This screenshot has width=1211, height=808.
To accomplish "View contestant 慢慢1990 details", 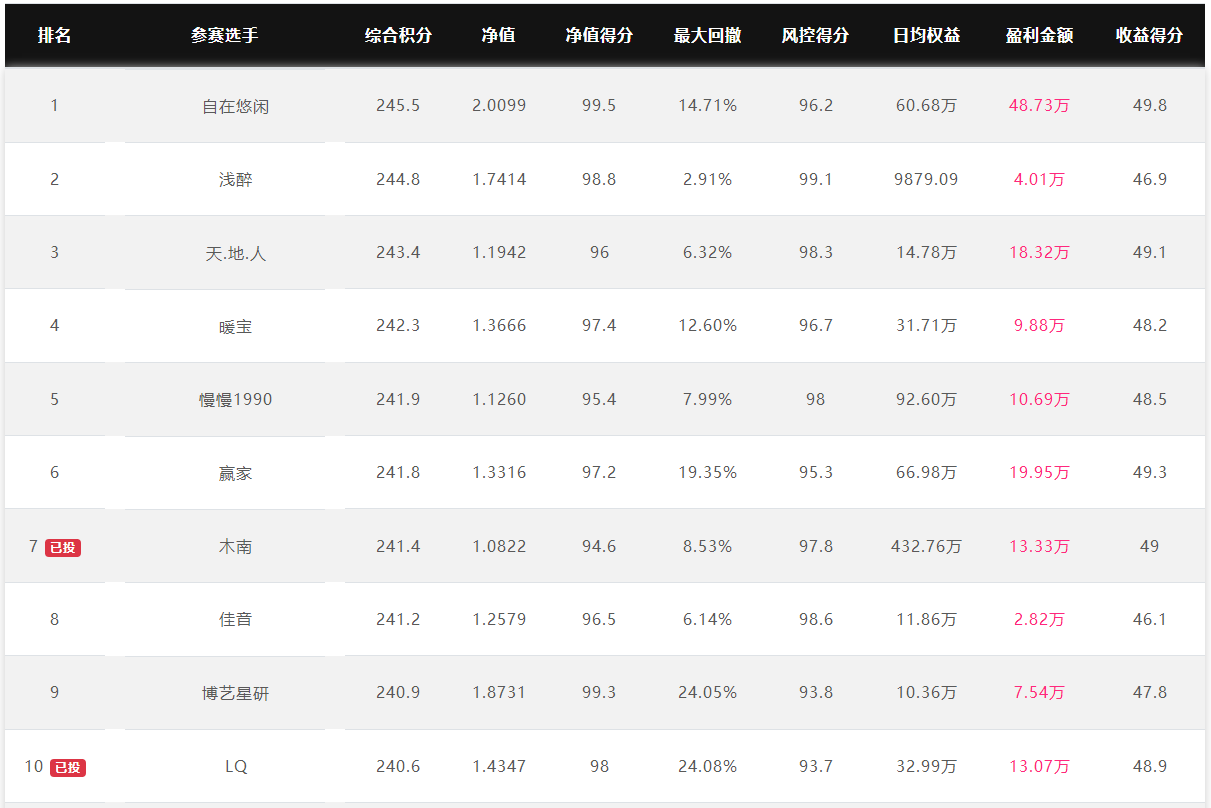I will tap(235, 400).
